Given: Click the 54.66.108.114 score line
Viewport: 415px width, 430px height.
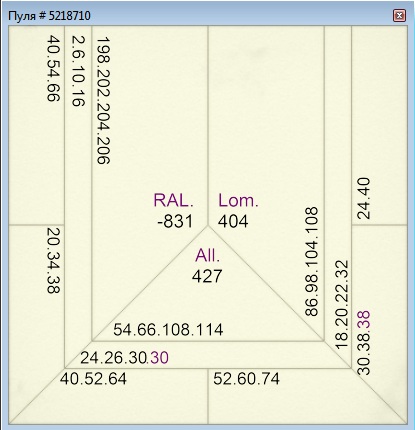Looking at the screenshot, I should [x=168, y=330].
